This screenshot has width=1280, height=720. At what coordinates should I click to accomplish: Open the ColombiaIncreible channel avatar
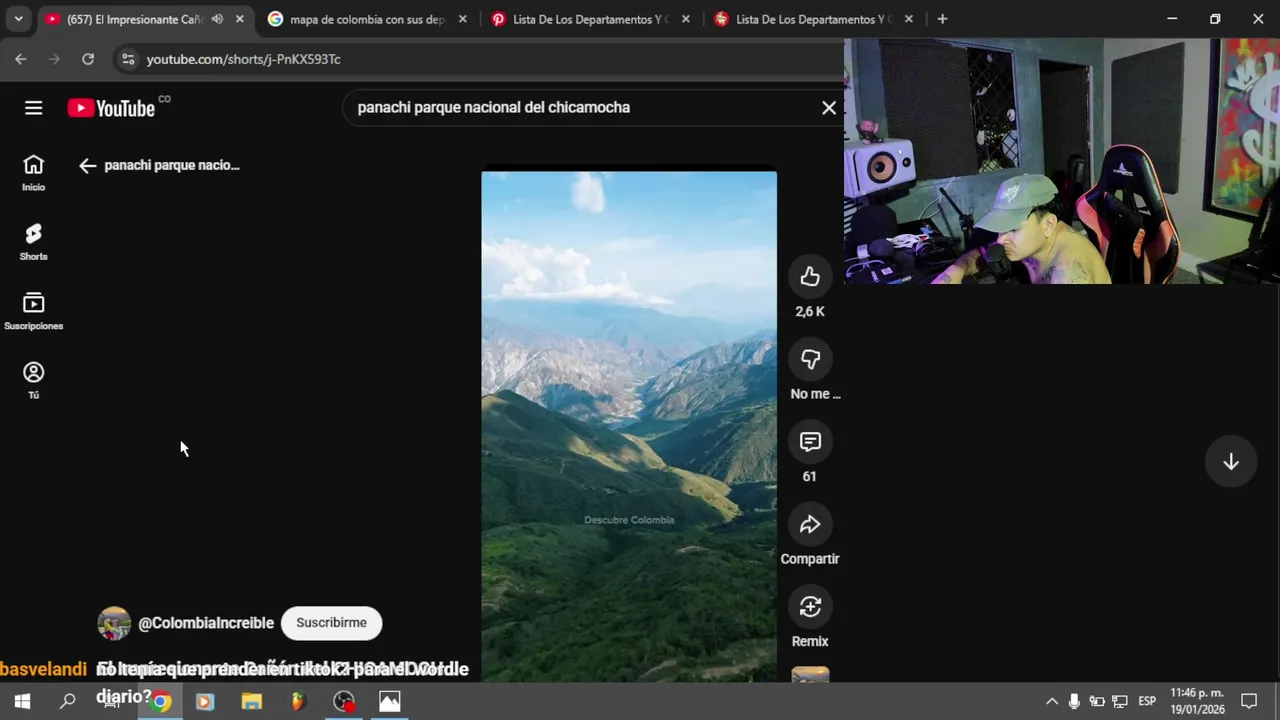[114, 623]
